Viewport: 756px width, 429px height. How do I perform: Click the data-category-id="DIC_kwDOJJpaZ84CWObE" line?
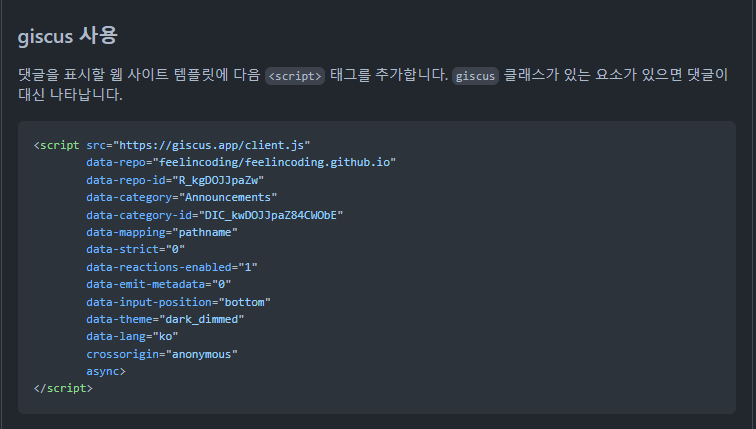[x=215, y=215]
